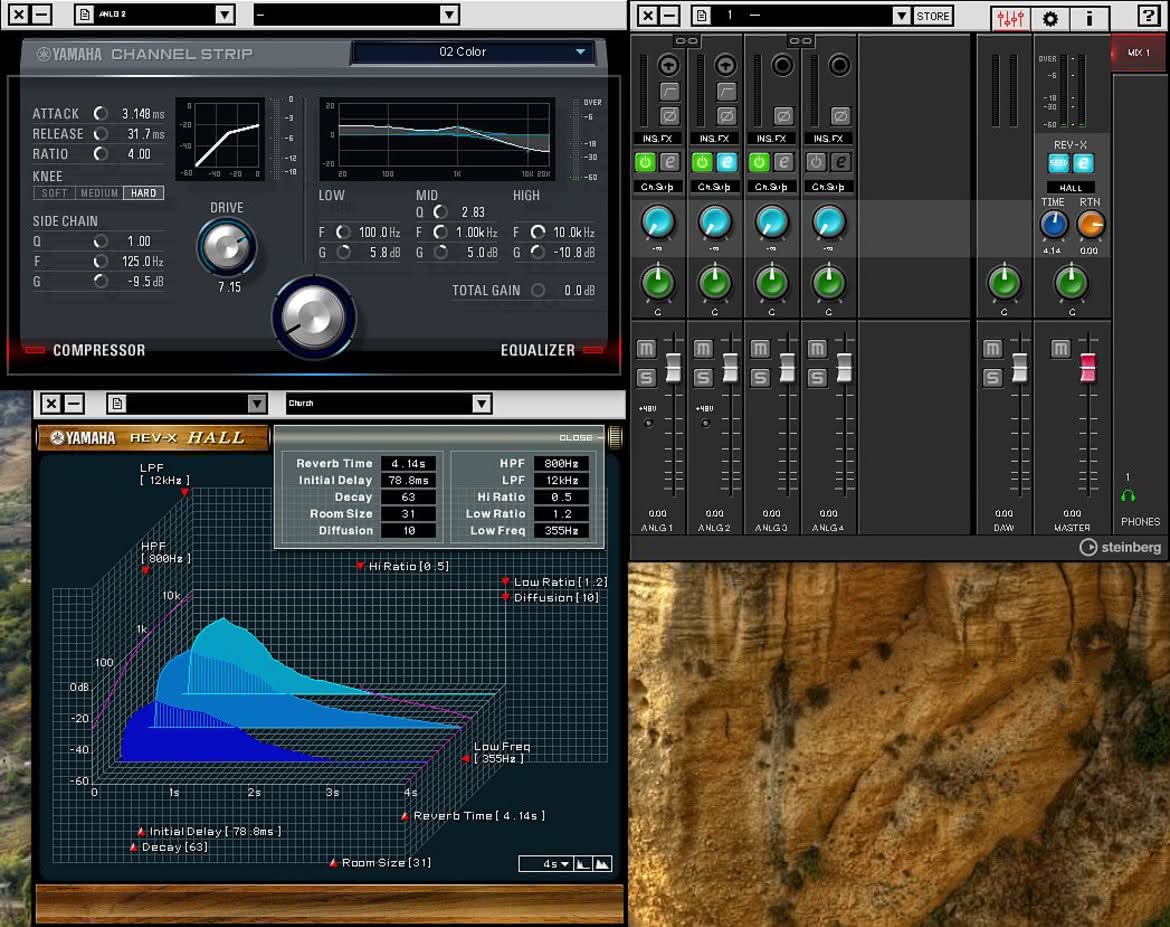Image resolution: width=1170 pixels, height=927 pixels.
Task: Toggle the COMPRESSOR button
Action: click(84, 350)
